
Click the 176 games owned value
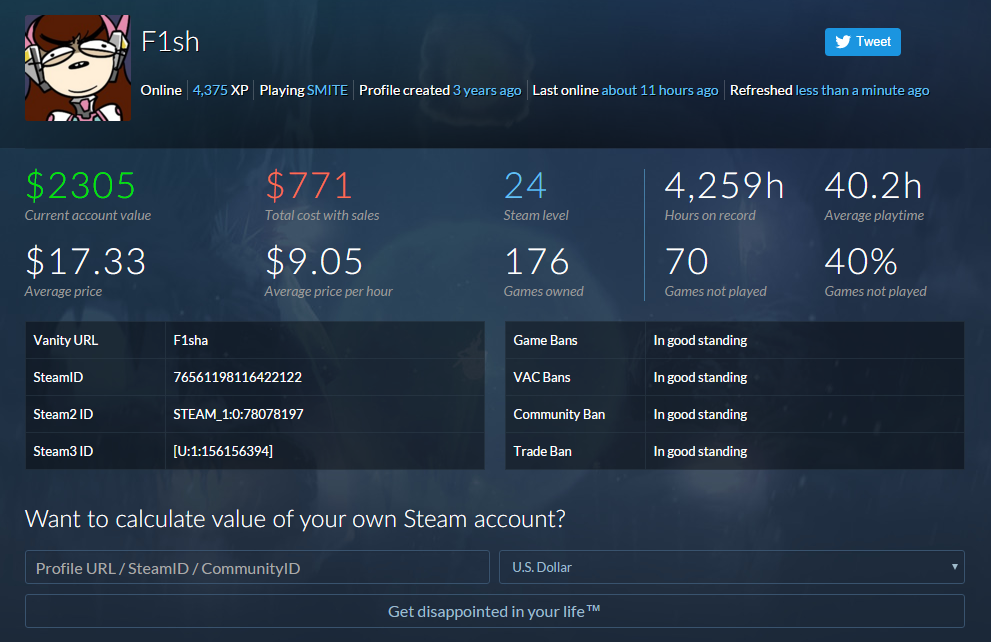pos(537,262)
